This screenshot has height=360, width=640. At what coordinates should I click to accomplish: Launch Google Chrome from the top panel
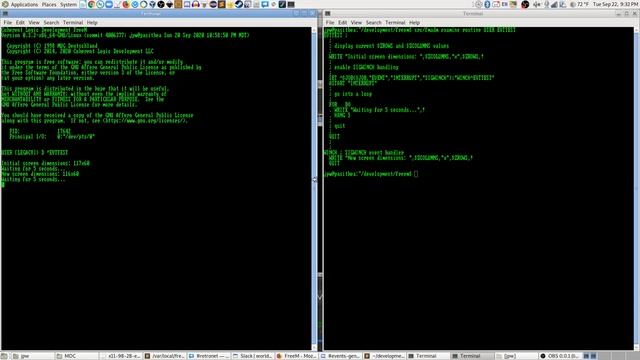pyautogui.click(x=91, y=4)
